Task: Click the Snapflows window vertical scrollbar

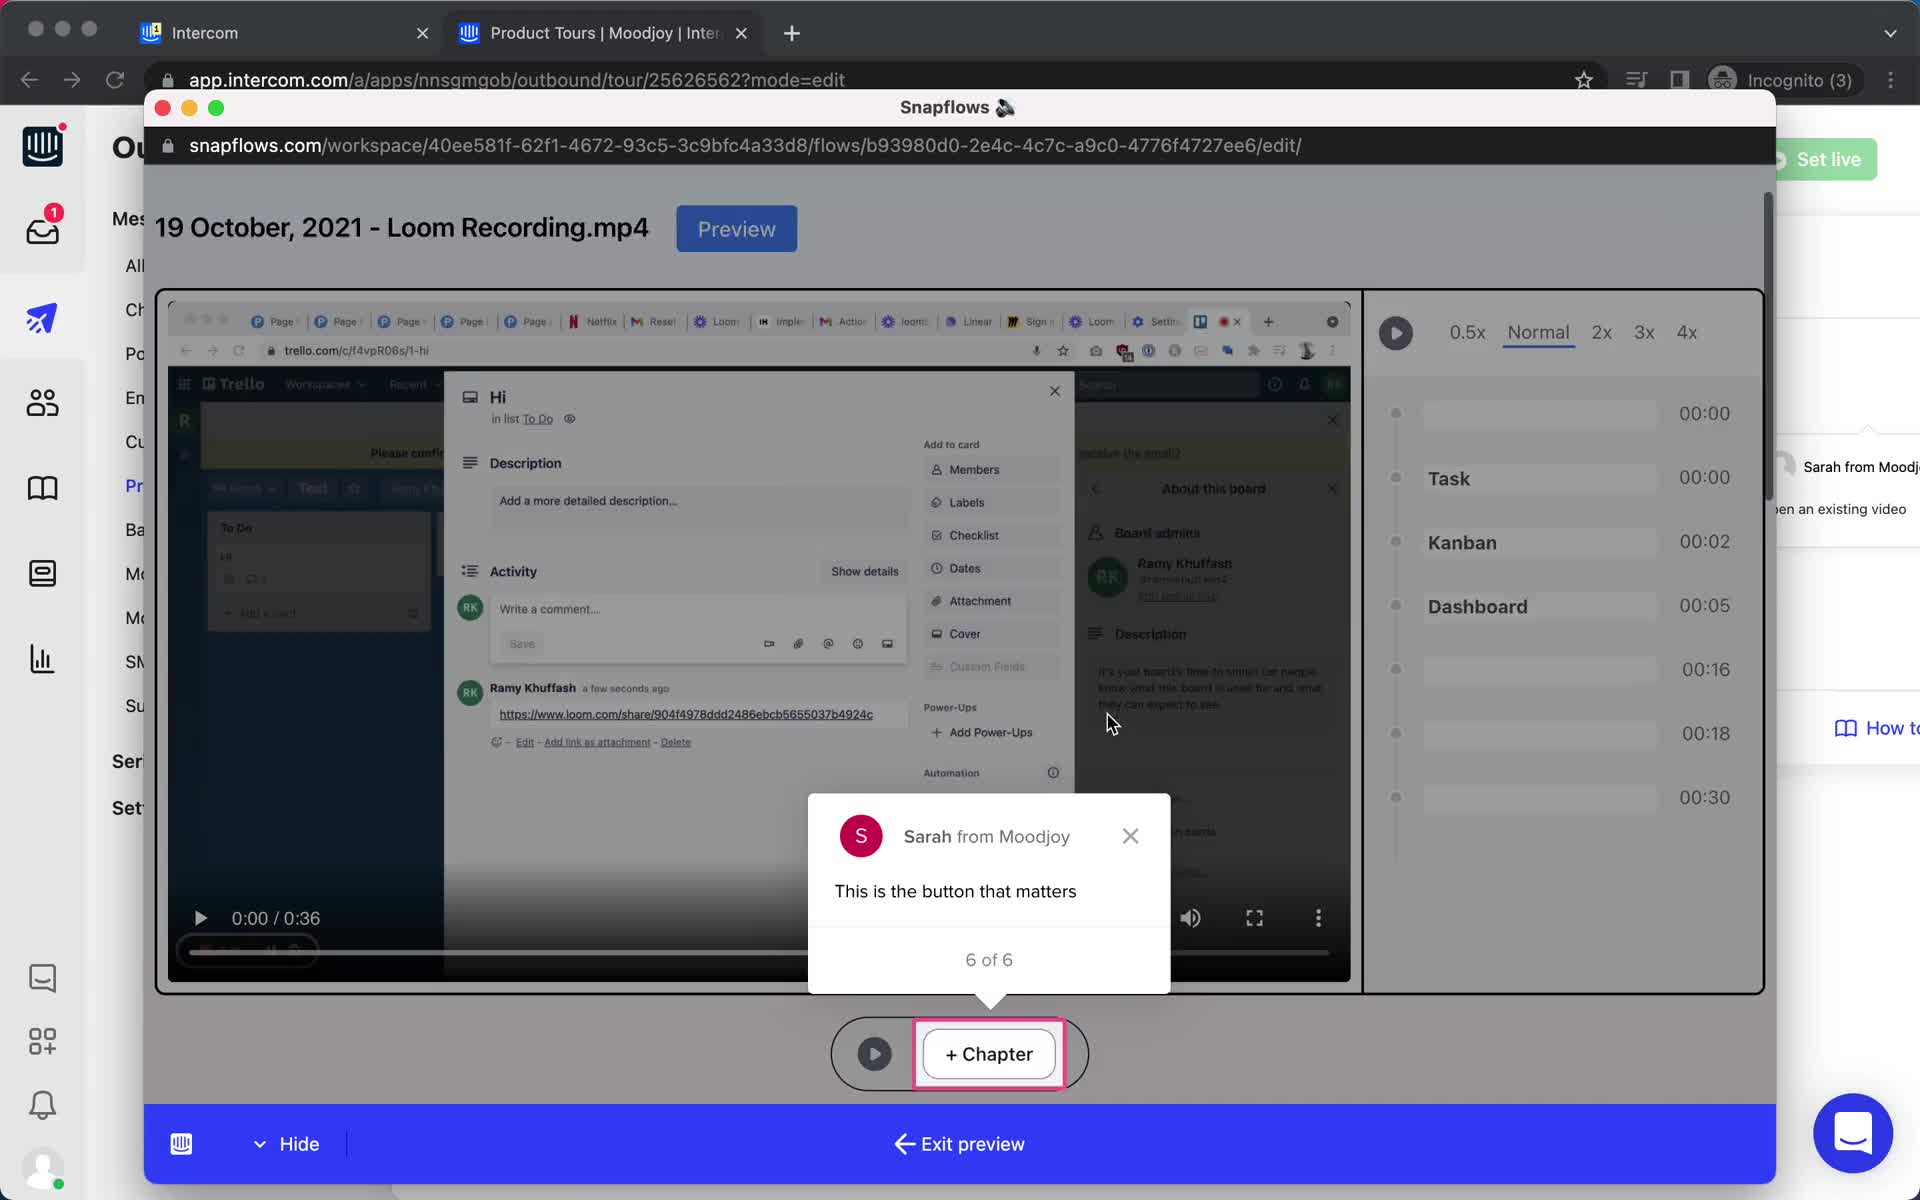Action: click(1767, 345)
